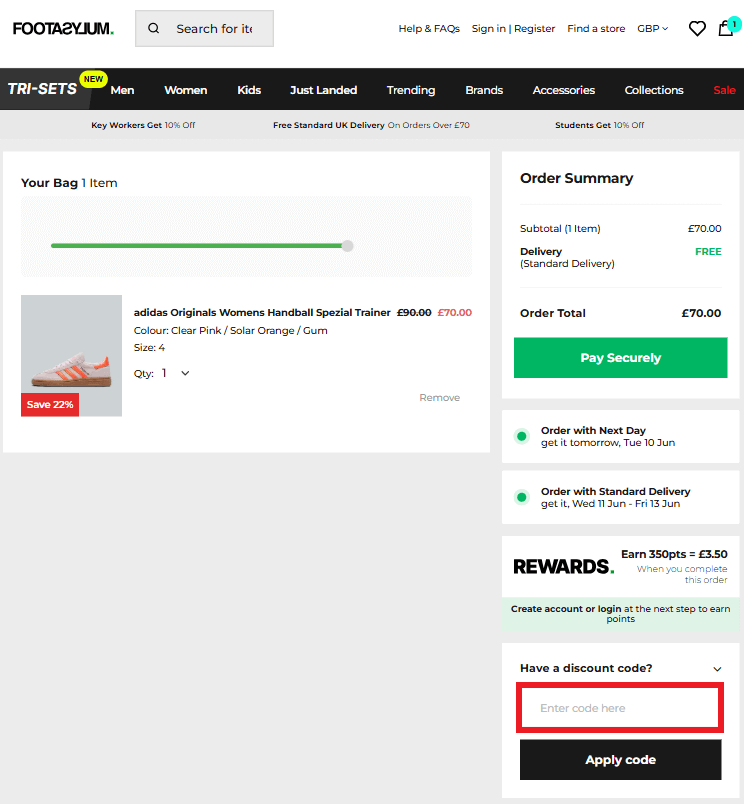Open Help & FAQs link

(x=429, y=29)
